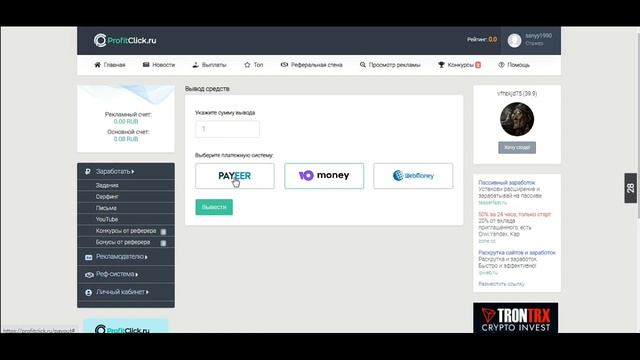
Task: Expand the Личный кабинет sidebar section
Action: click(x=126, y=292)
